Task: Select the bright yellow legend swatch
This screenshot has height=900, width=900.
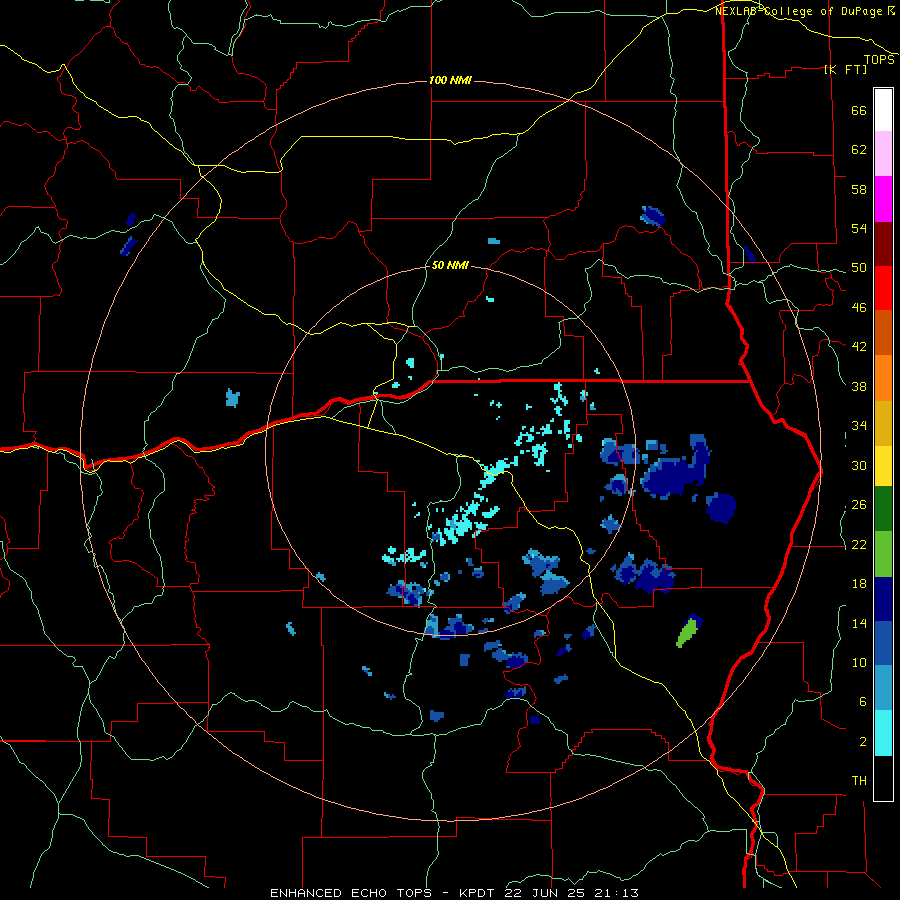Action: (x=883, y=466)
